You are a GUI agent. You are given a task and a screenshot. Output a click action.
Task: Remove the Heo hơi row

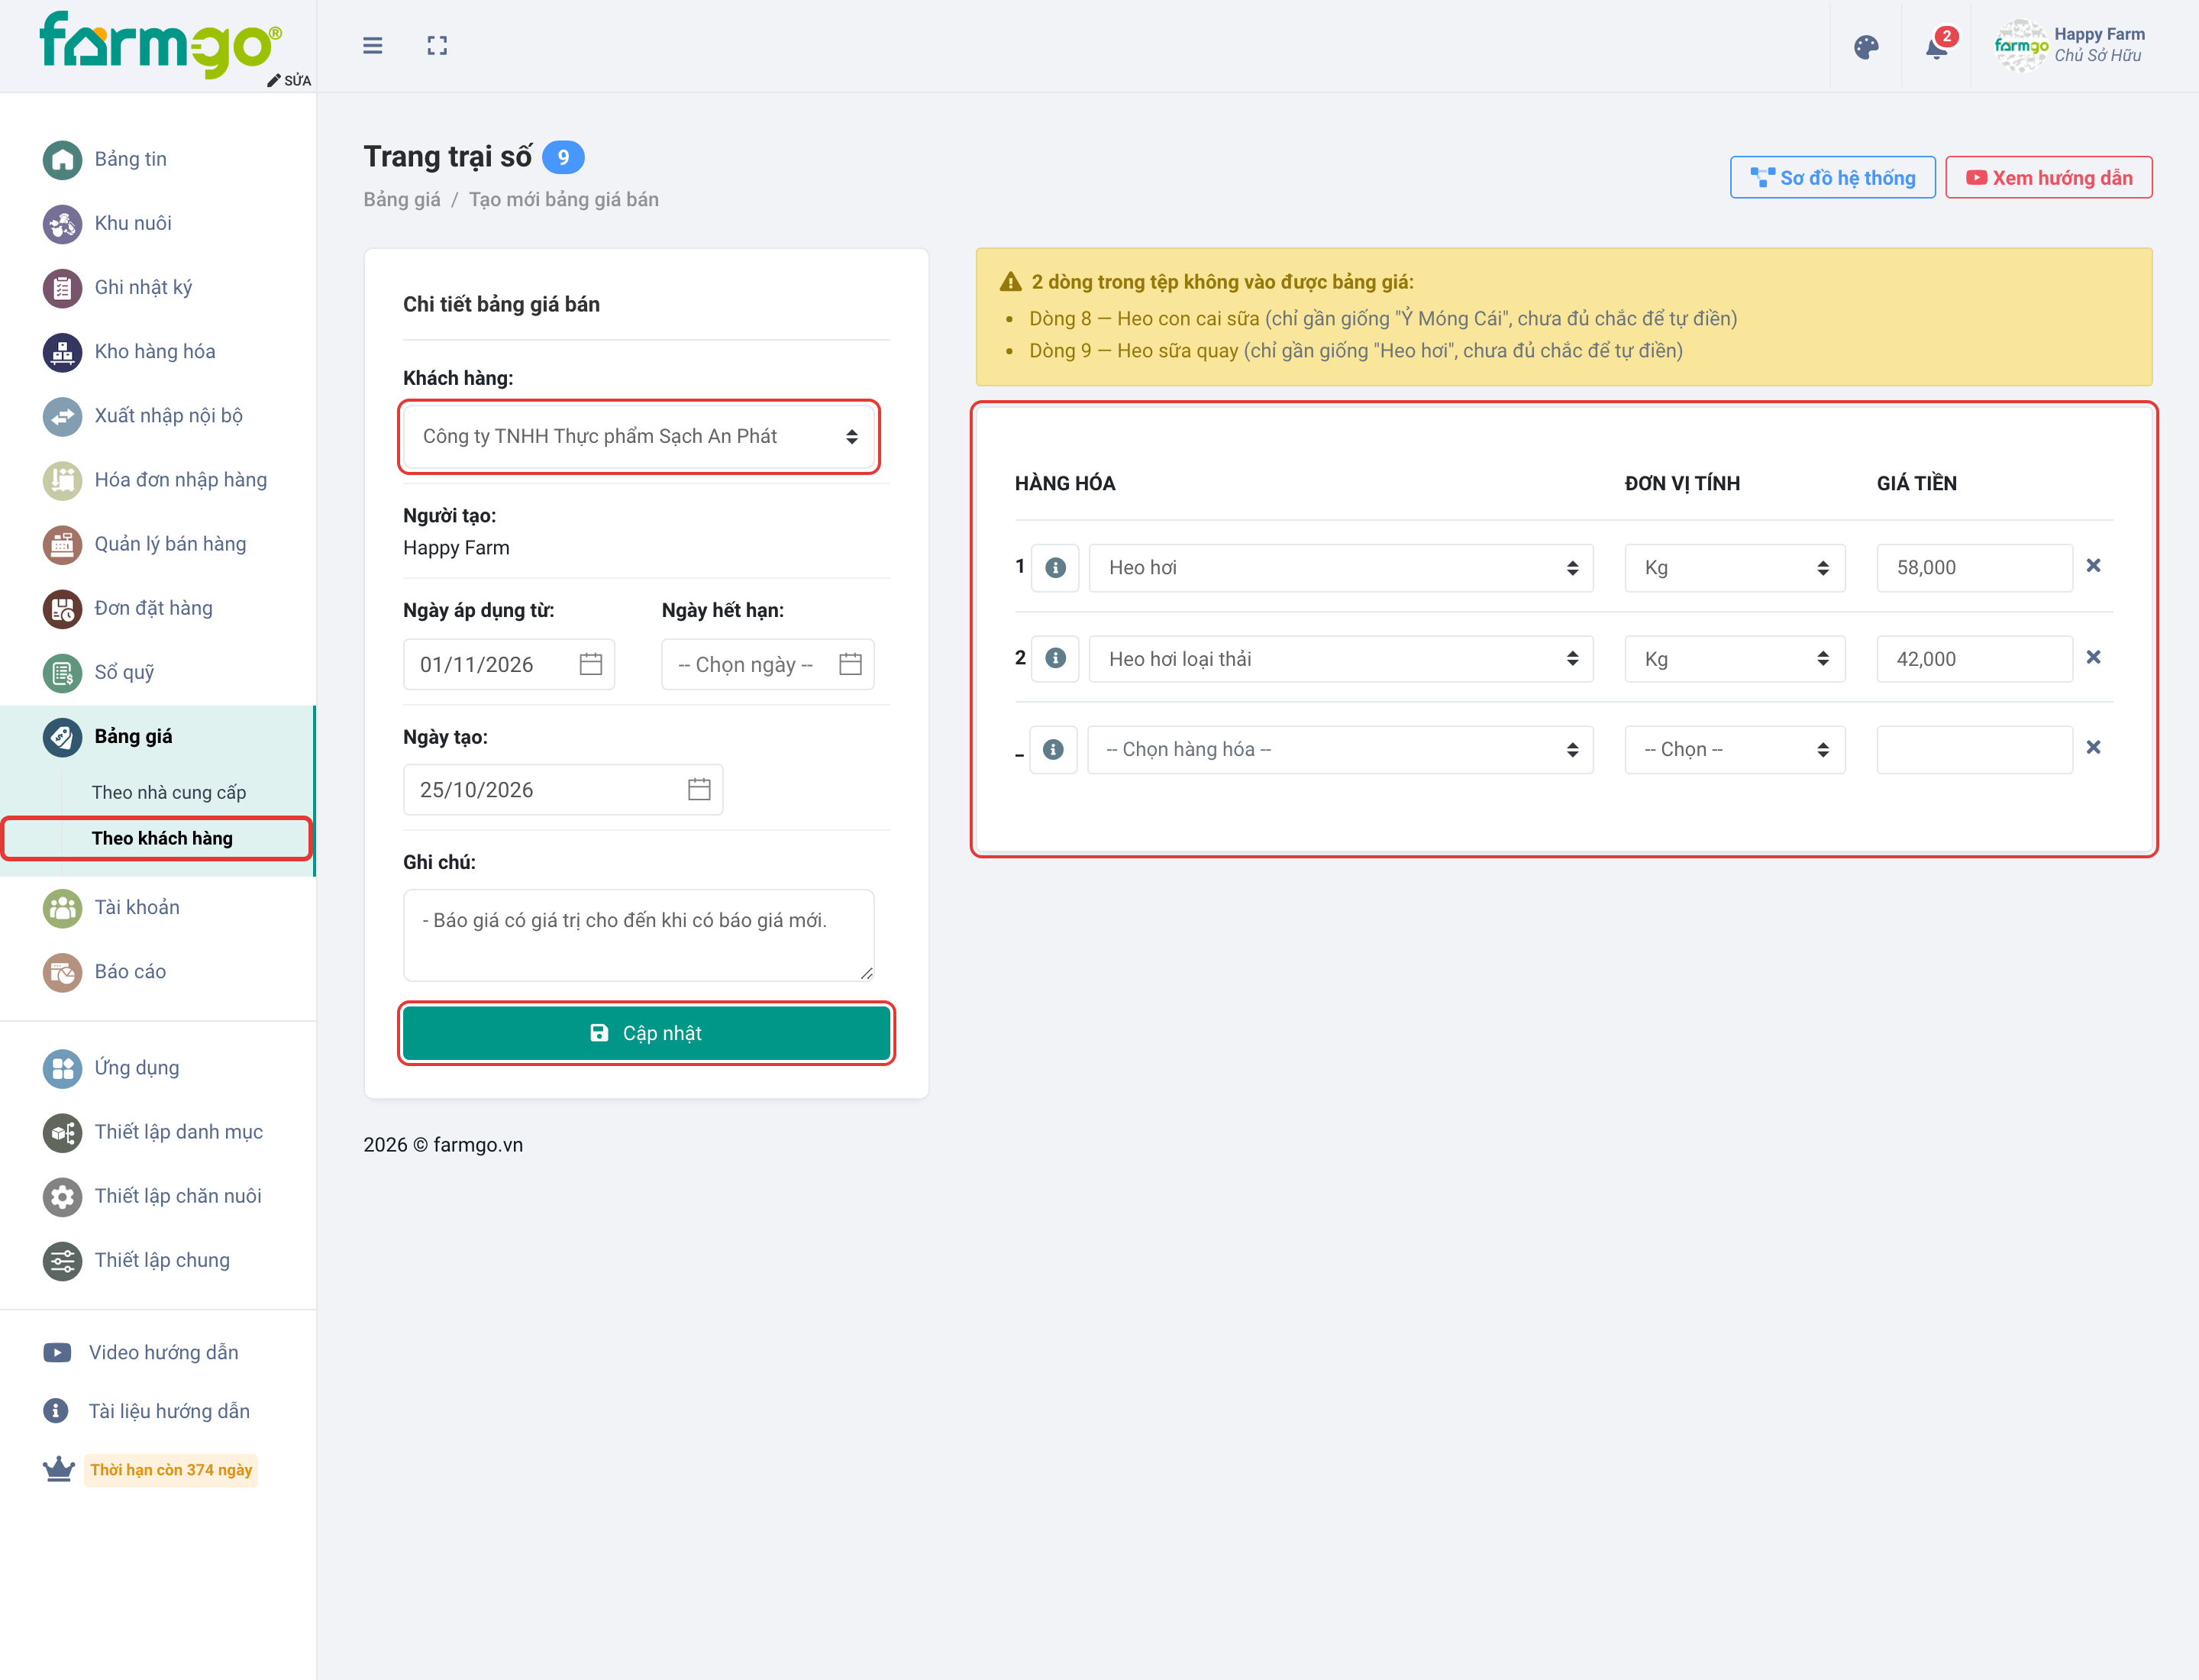click(x=2093, y=566)
